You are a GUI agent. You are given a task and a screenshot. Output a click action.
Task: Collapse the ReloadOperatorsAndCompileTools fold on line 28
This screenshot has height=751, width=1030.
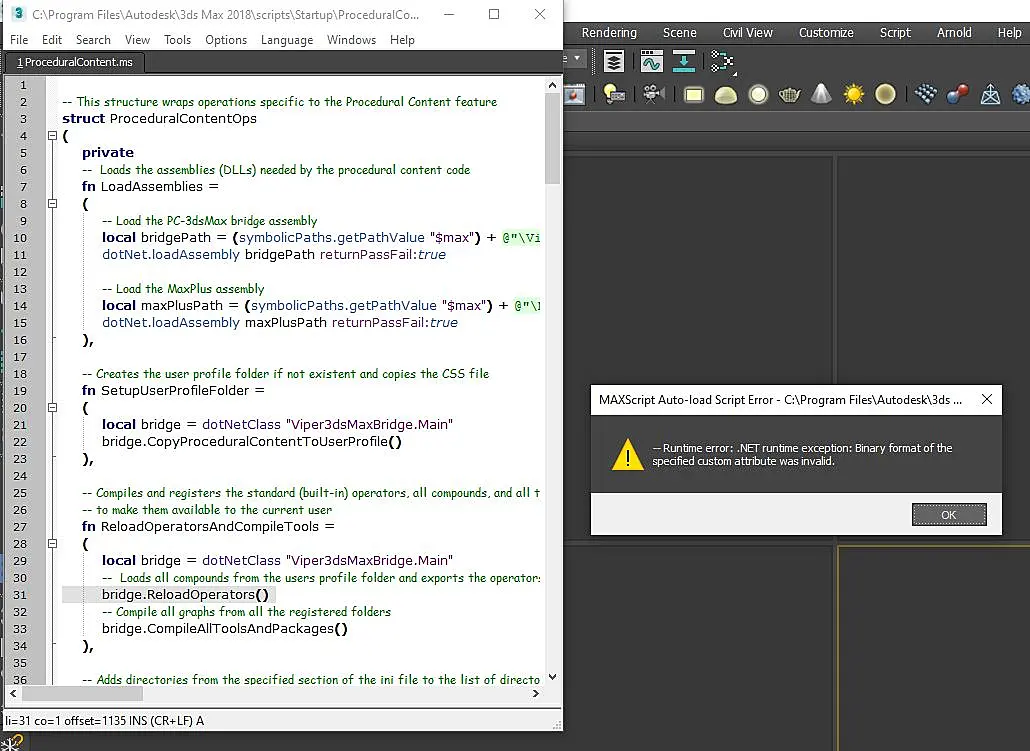(x=53, y=543)
